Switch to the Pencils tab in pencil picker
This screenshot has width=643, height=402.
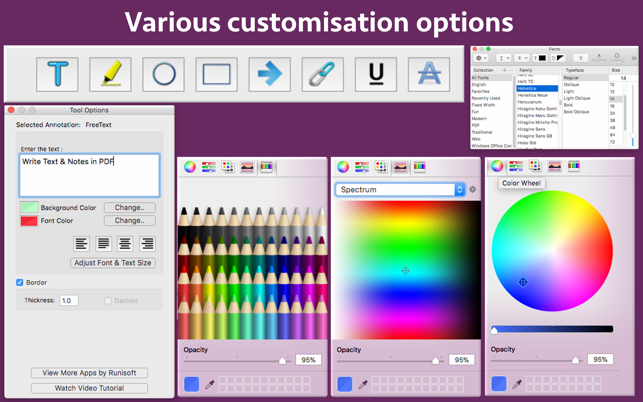pyautogui.click(x=266, y=167)
